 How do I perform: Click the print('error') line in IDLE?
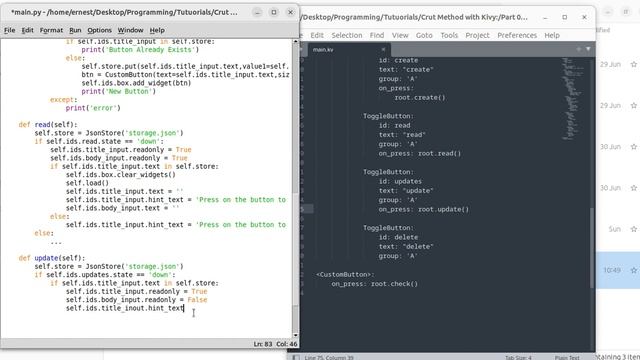93,108
